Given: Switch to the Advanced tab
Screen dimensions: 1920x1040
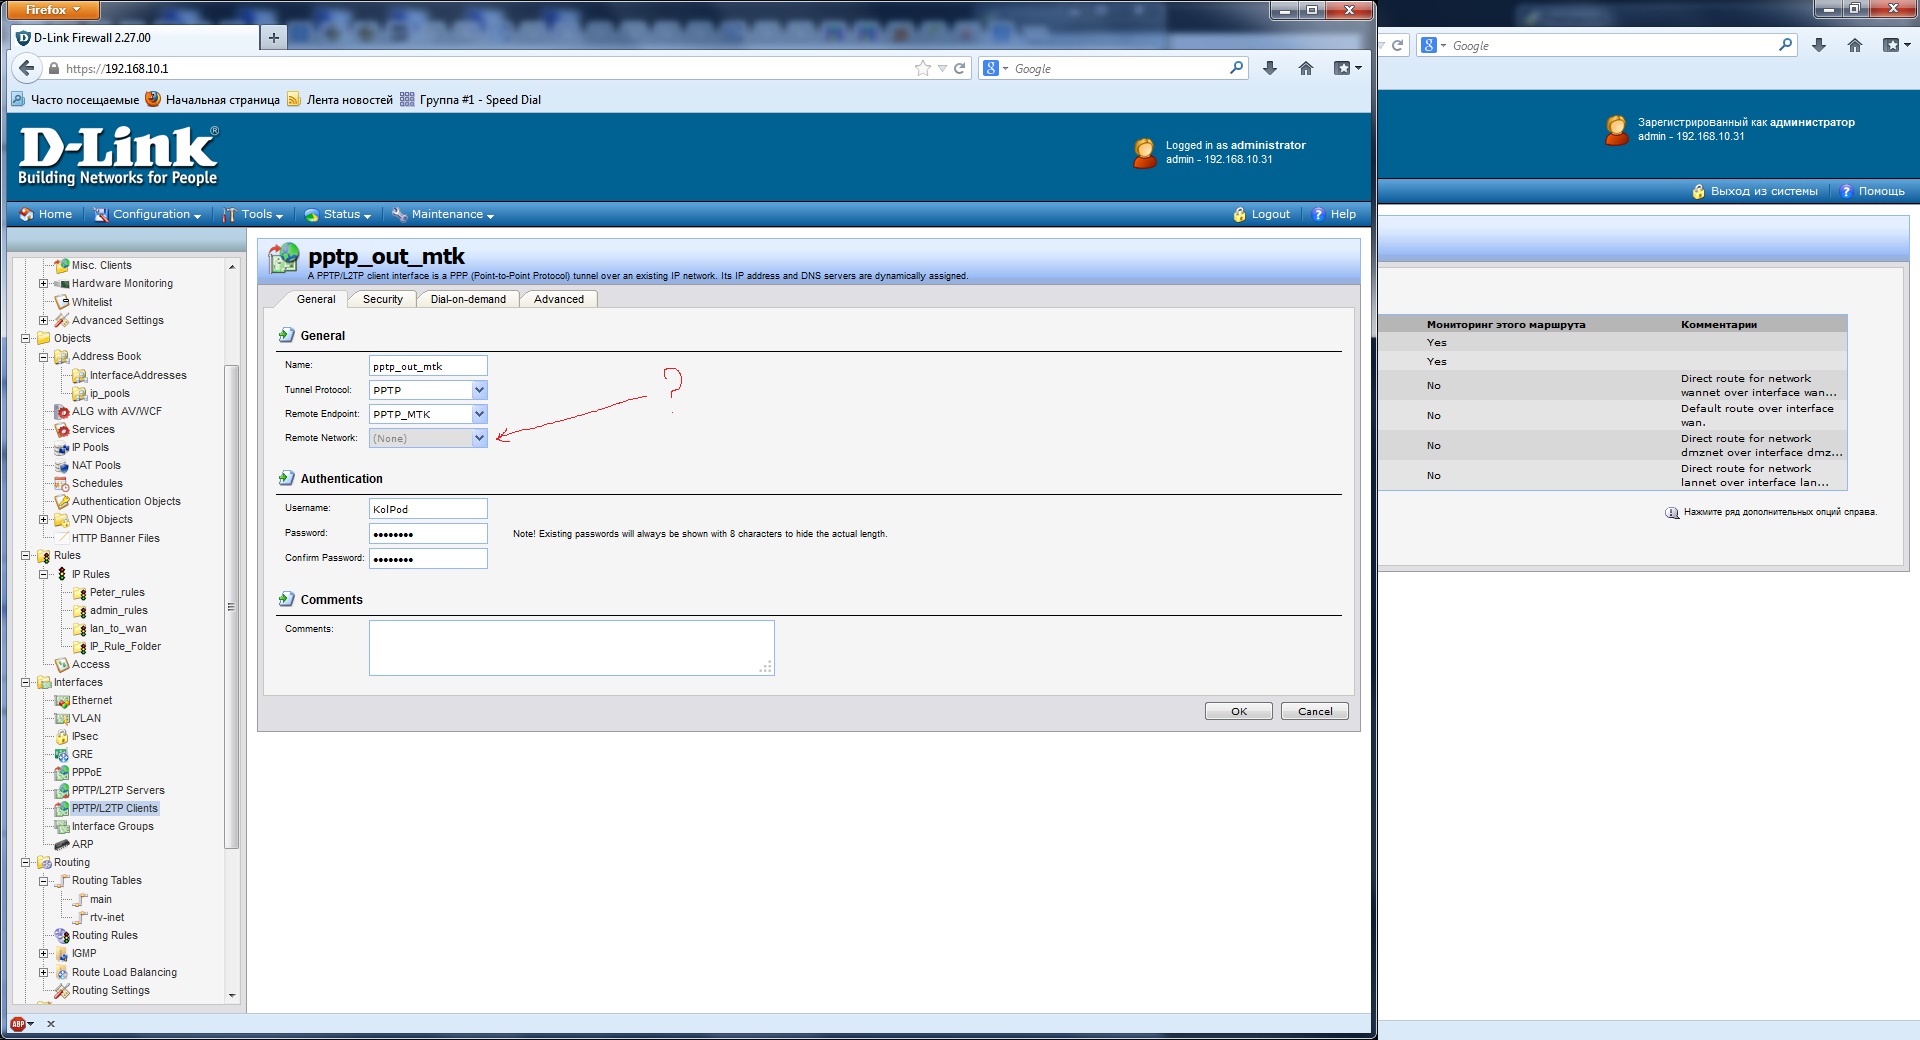Looking at the screenshot, I should 559,299.
